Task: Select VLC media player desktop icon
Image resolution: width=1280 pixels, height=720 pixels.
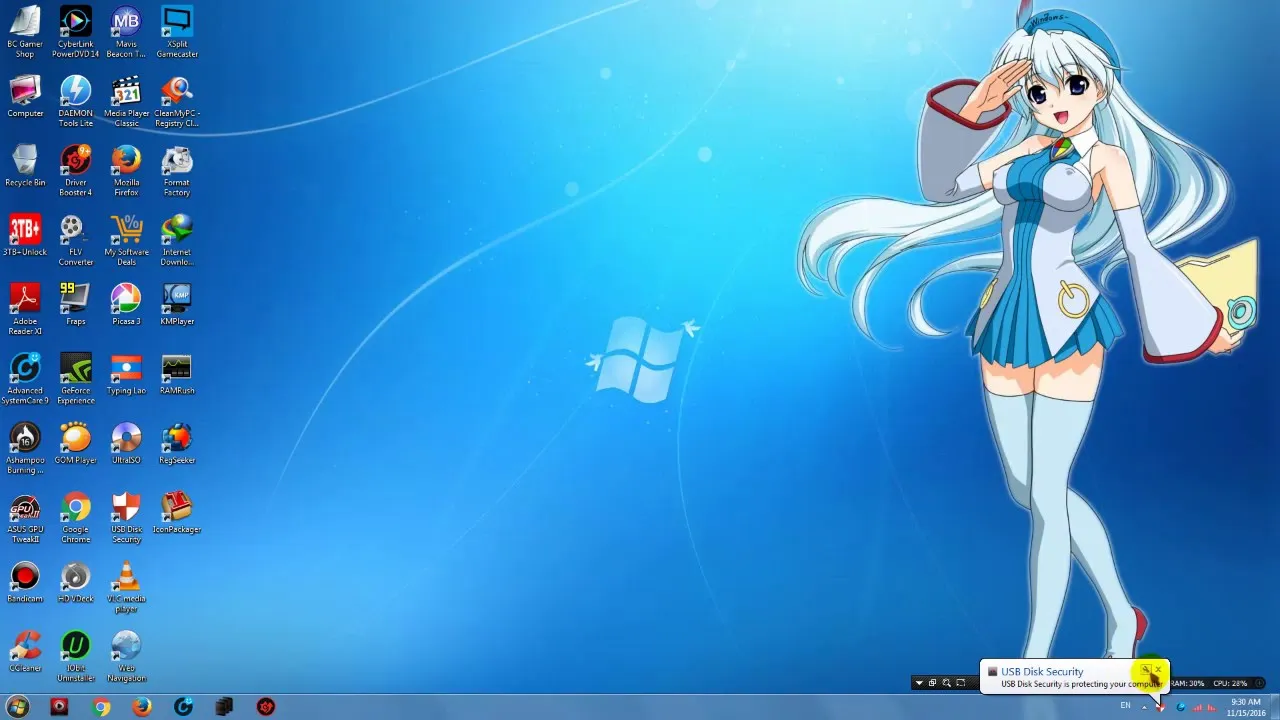Action: point(126,587)
